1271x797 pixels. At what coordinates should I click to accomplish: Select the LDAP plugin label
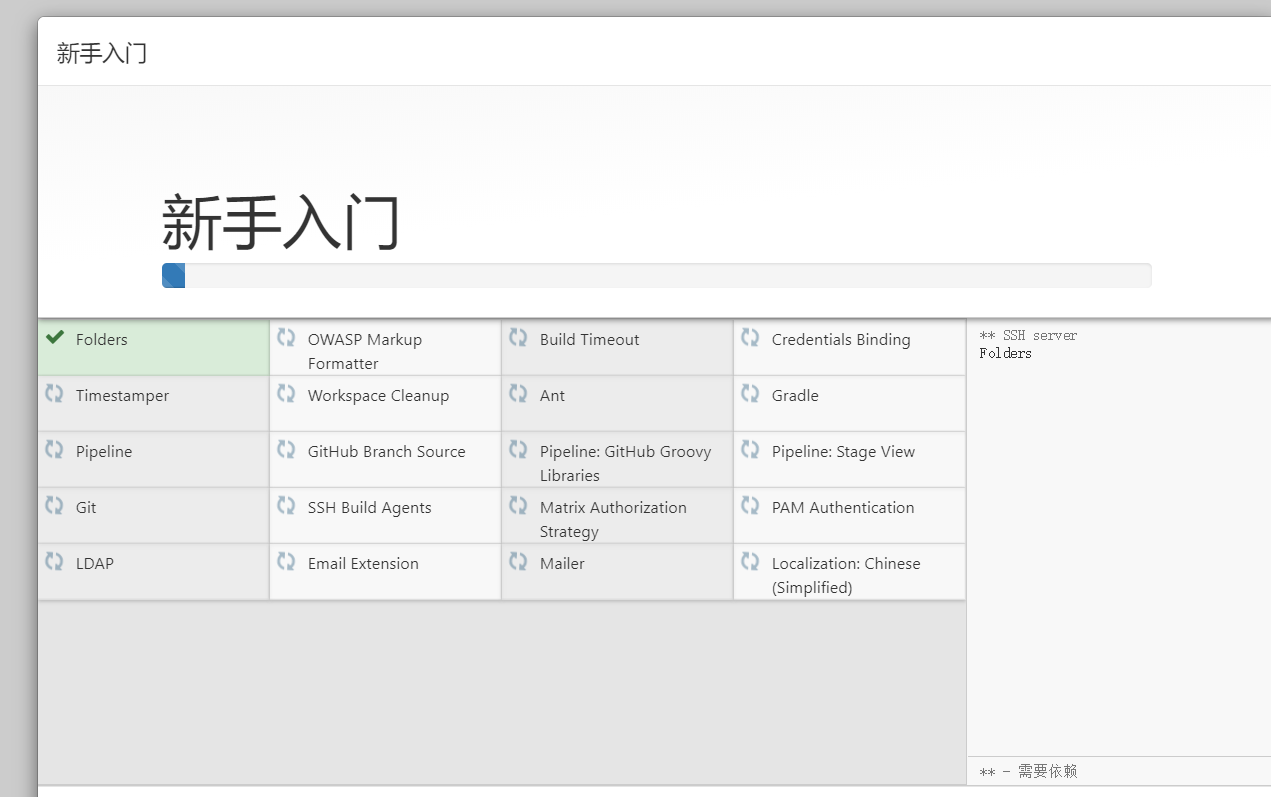[95, 564]
